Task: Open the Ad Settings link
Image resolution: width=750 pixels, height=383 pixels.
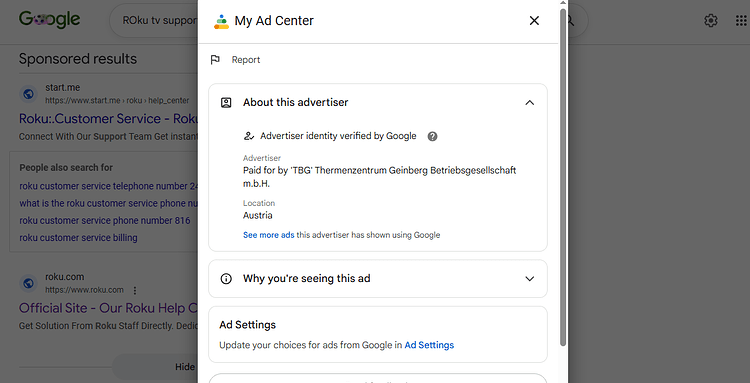Action: click(429, 345)
